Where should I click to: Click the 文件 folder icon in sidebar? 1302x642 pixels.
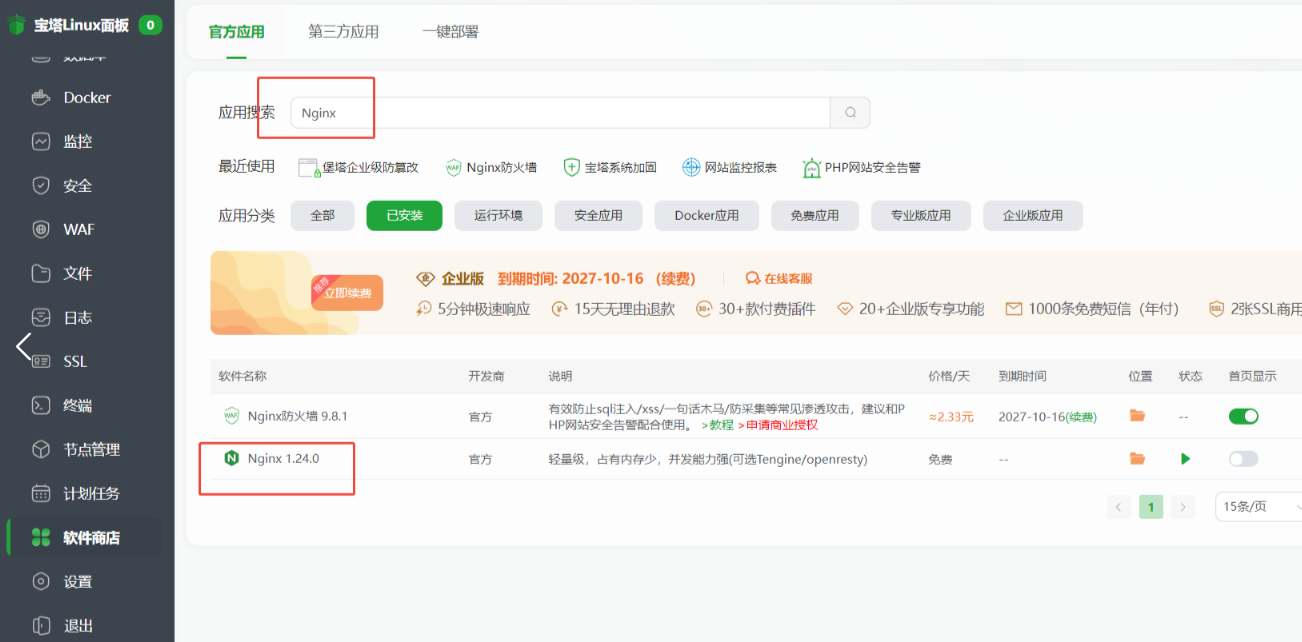[41, 273]
